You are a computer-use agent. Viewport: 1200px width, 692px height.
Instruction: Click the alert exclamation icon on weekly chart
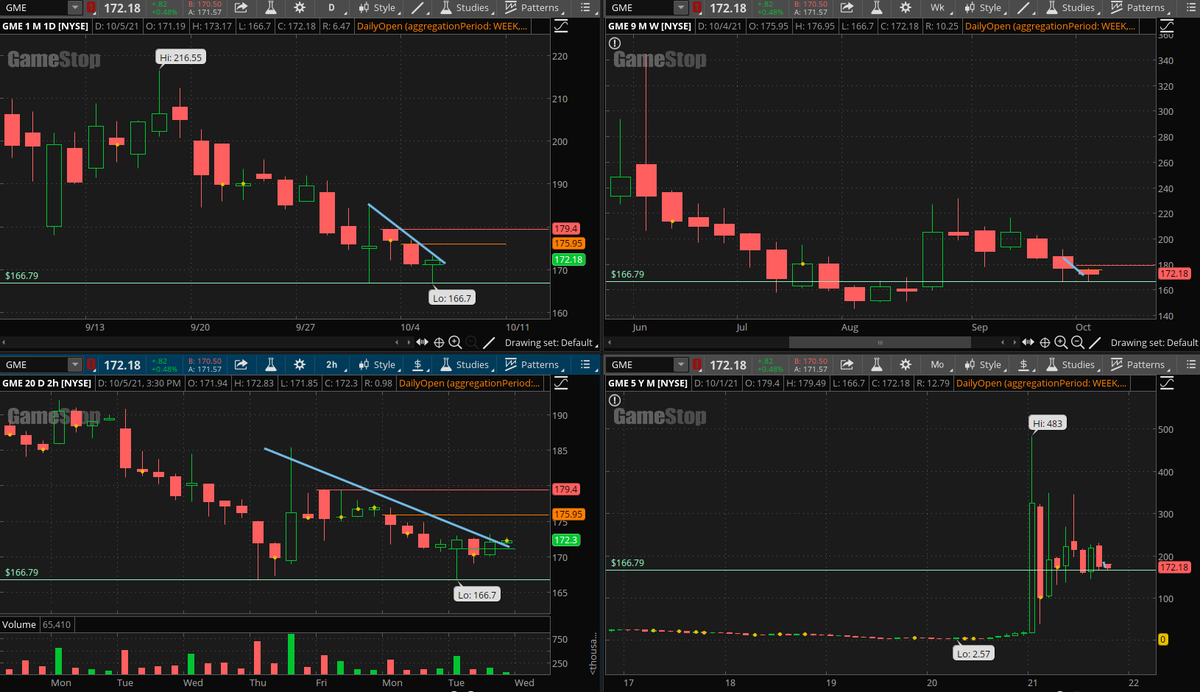[x=614, y=43]
